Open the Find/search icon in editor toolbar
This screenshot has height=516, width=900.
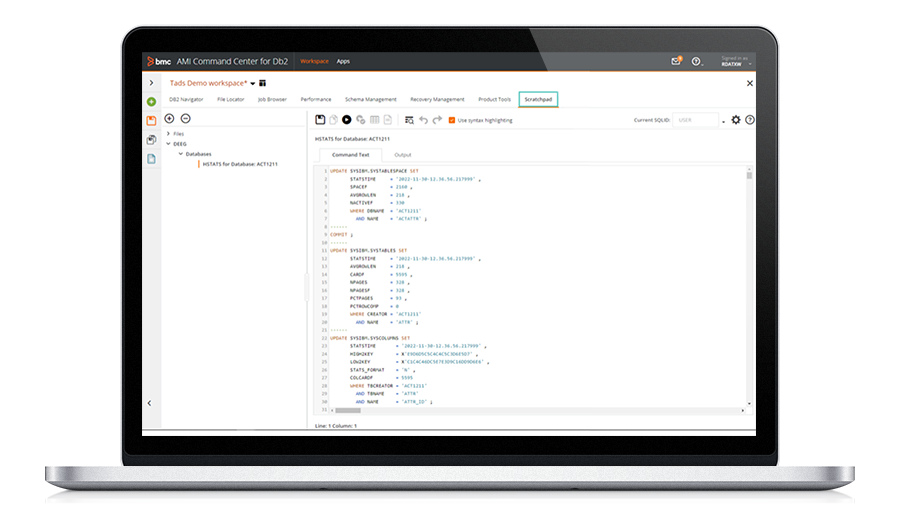click(409, 120)
